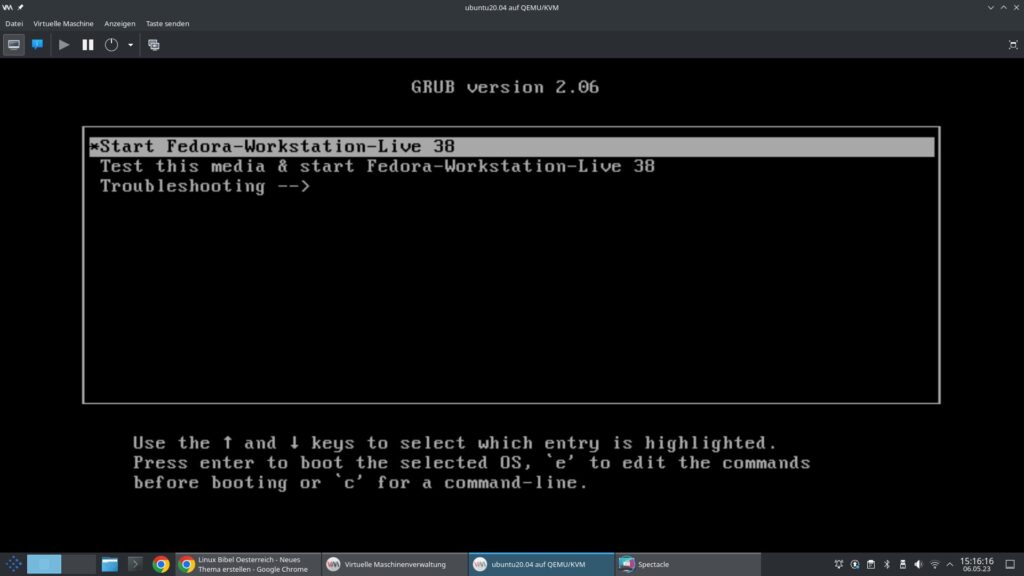Select 'Test this media & start Fedora-Workstation-Live 38'
Image resolution: width=1024 pixels, height=576 pixels.
tap(377, 167)
